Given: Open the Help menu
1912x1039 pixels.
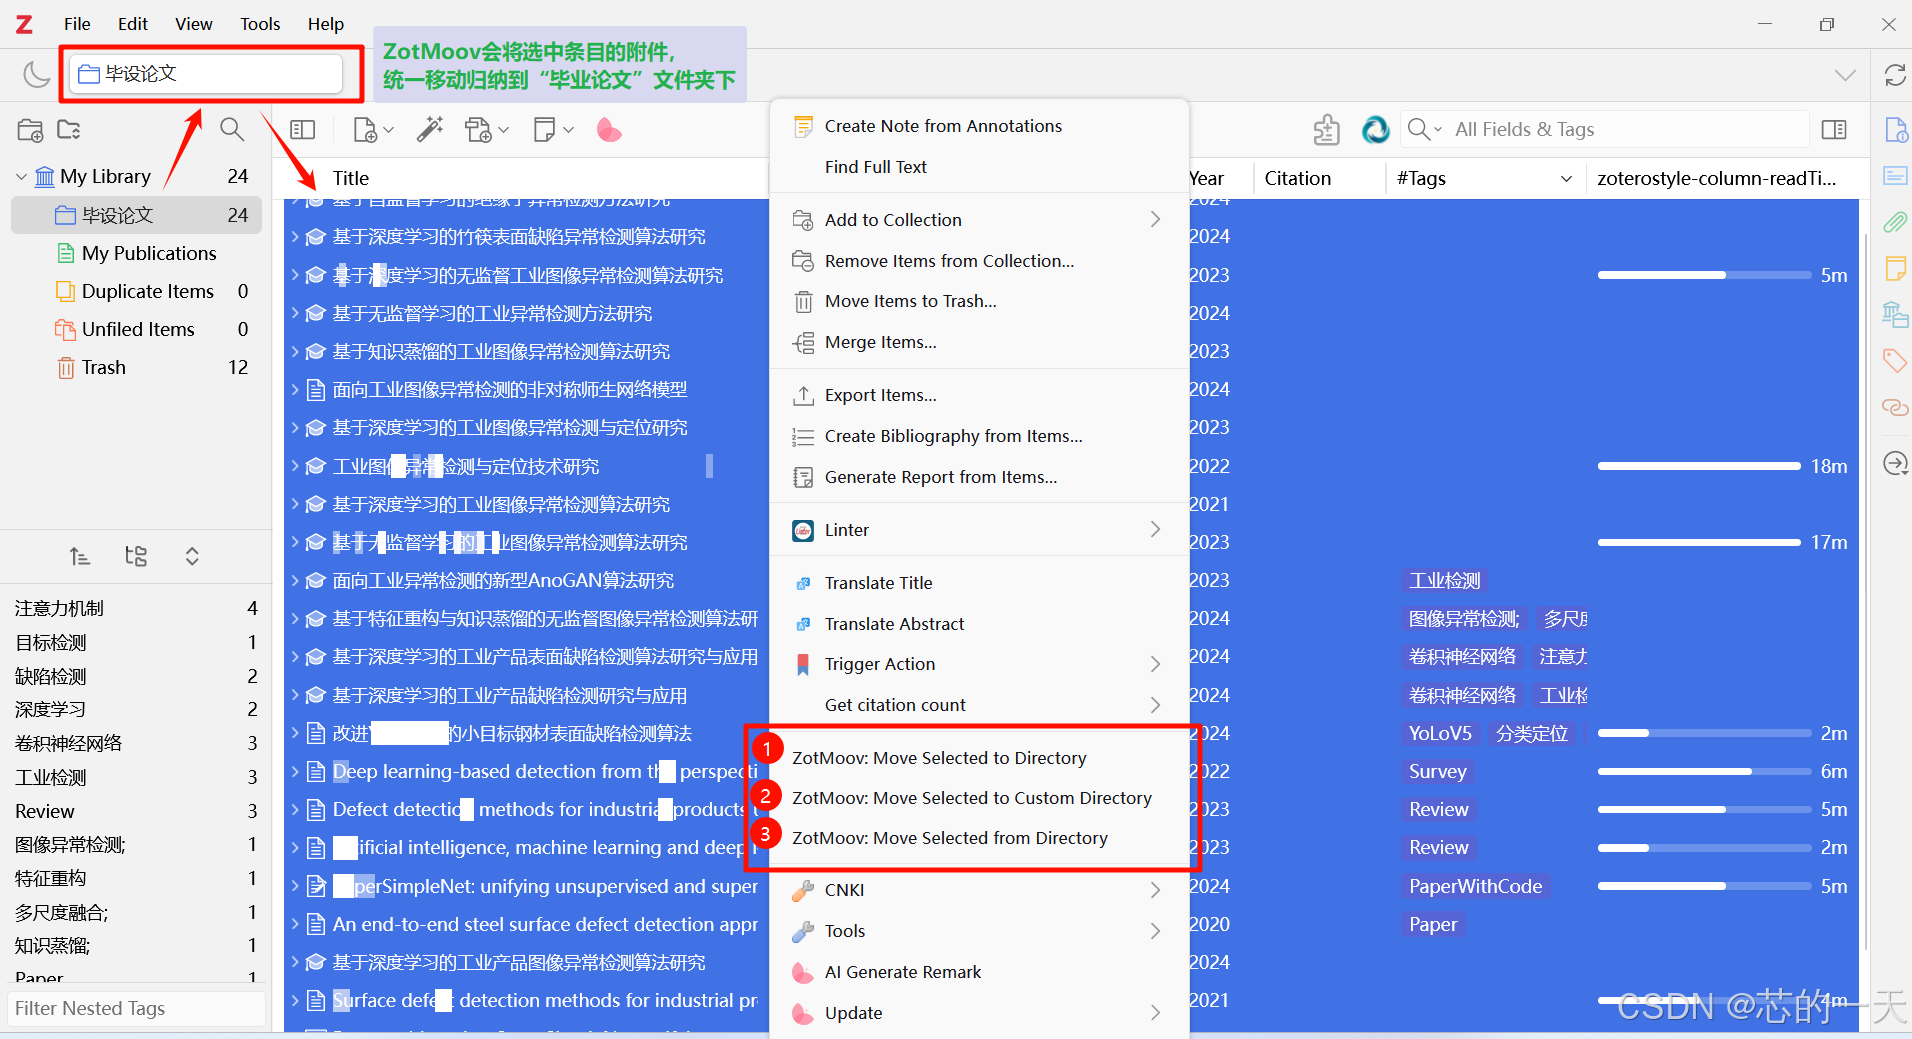Looking at the screenshot, I should [x=325, y=24].
